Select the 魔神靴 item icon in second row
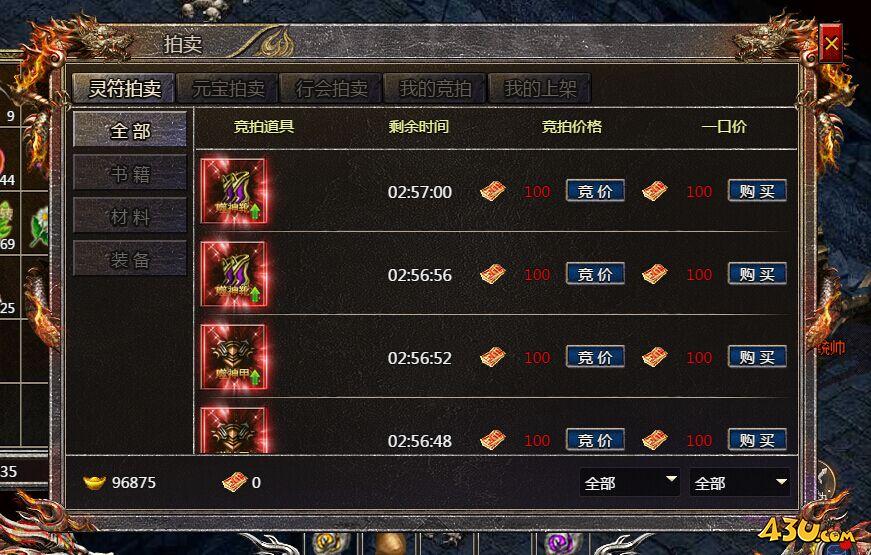The height and width of the screenshot is (555, 871). tap(234, 274)
